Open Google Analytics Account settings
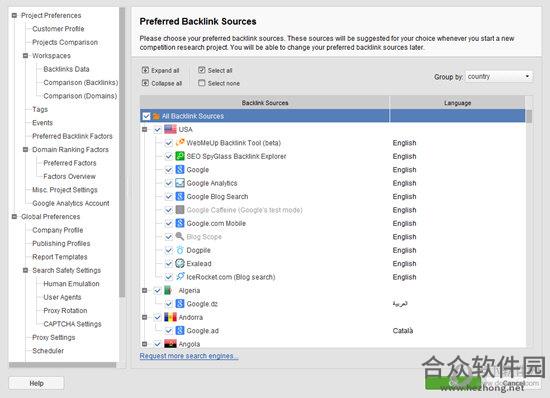550x398 pixels. [x=71, y=203]
